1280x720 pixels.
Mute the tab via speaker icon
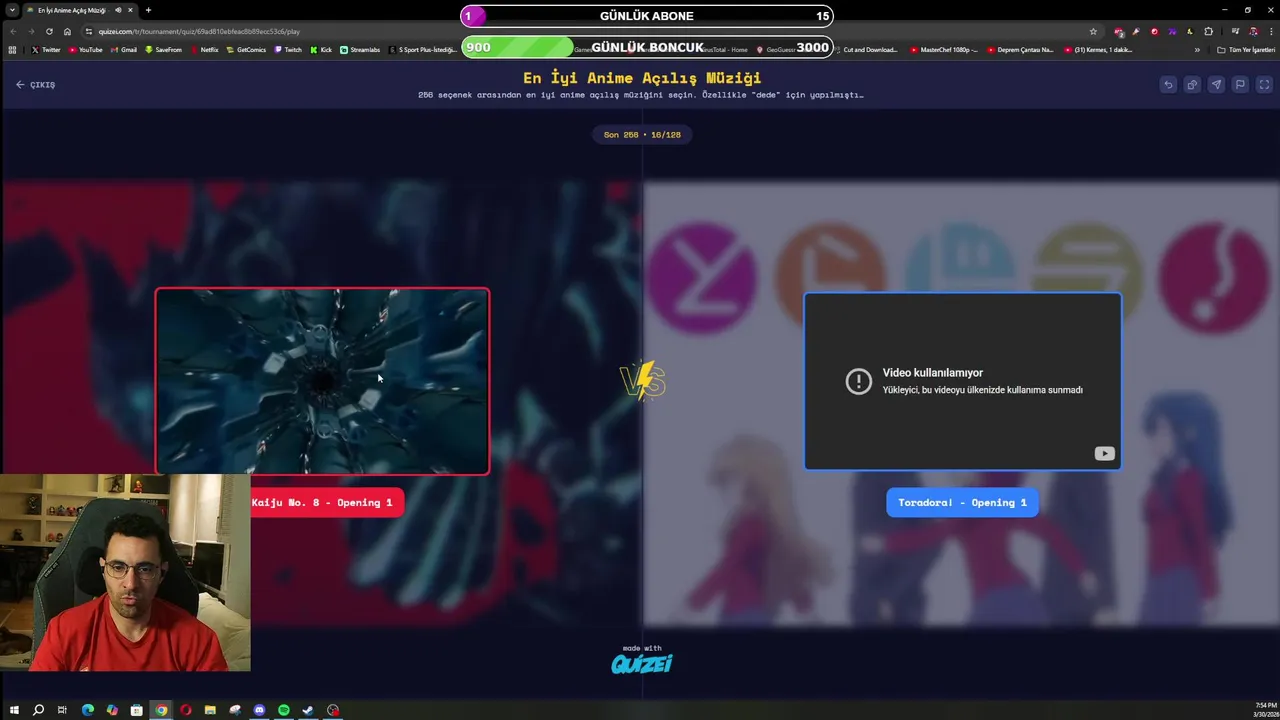tap(118, 10)
